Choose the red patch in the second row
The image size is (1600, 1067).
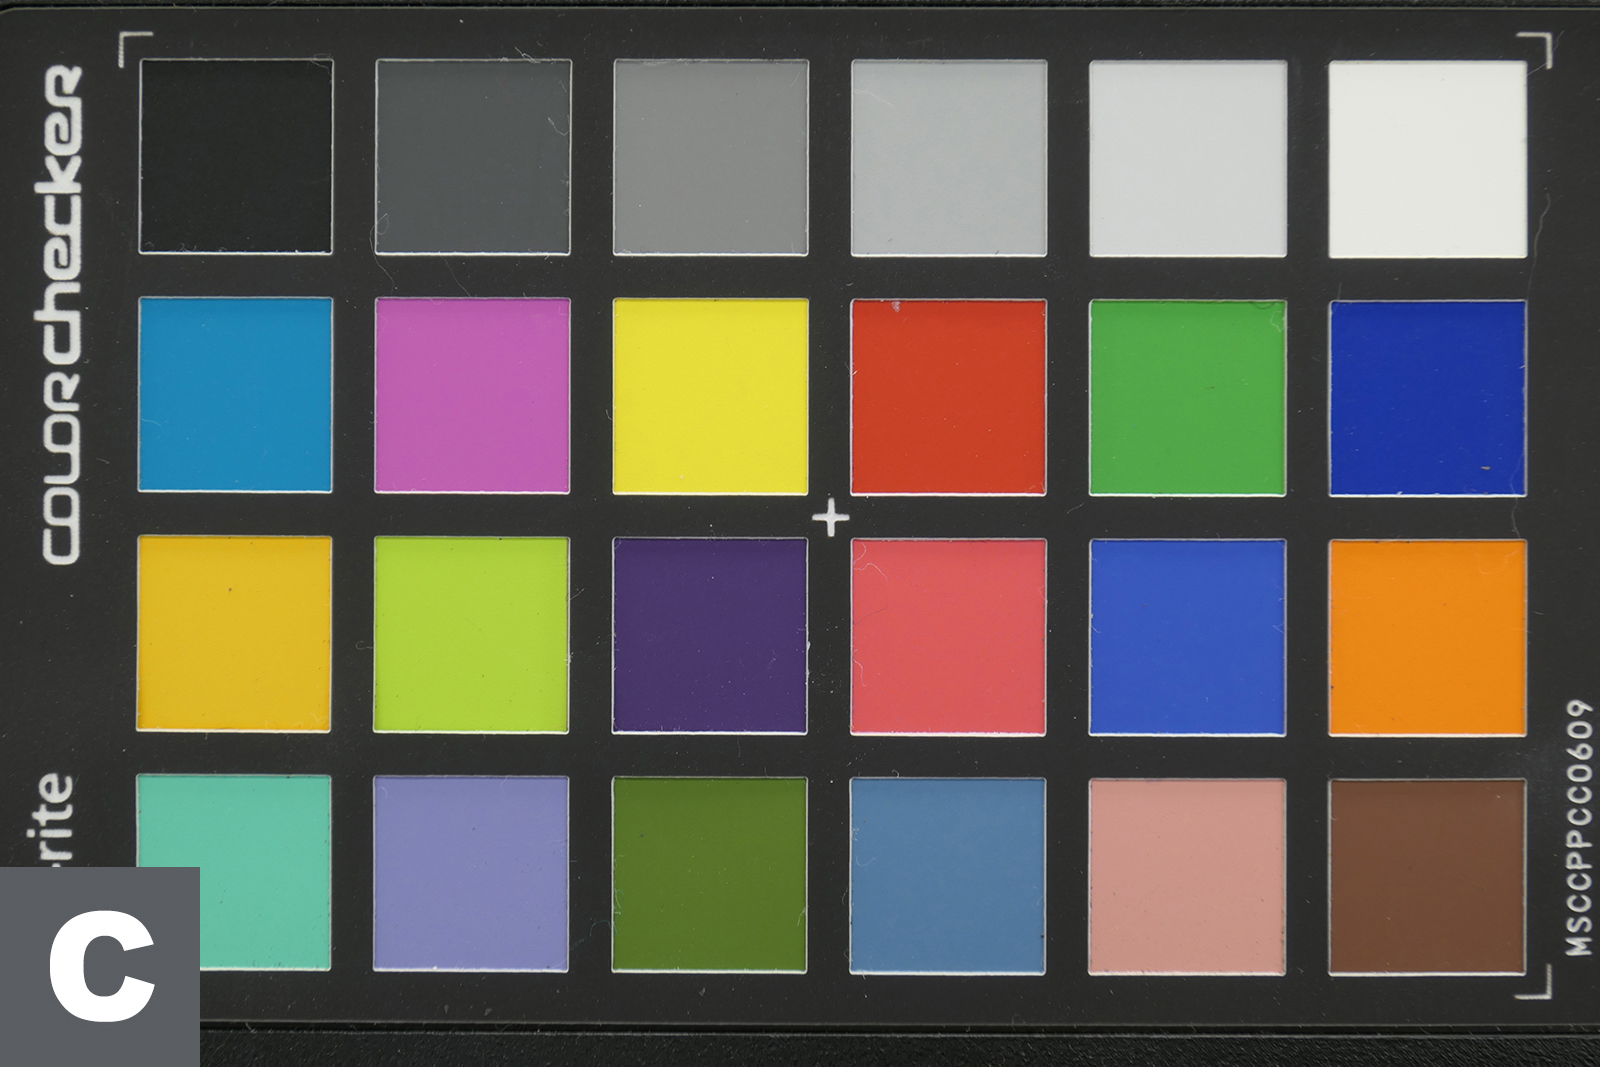tap(948, 397)
